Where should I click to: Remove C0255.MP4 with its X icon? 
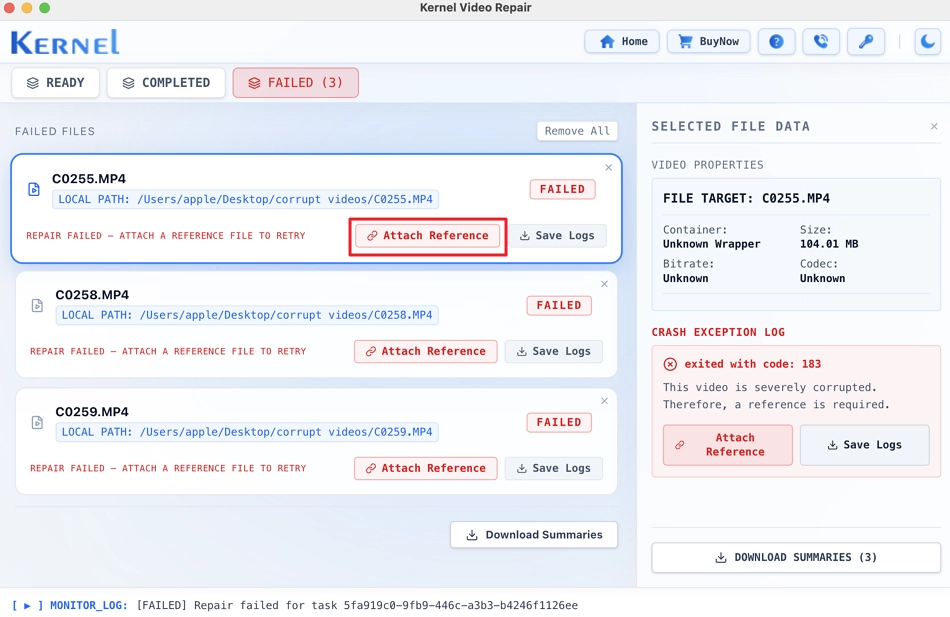pos(608,167)
